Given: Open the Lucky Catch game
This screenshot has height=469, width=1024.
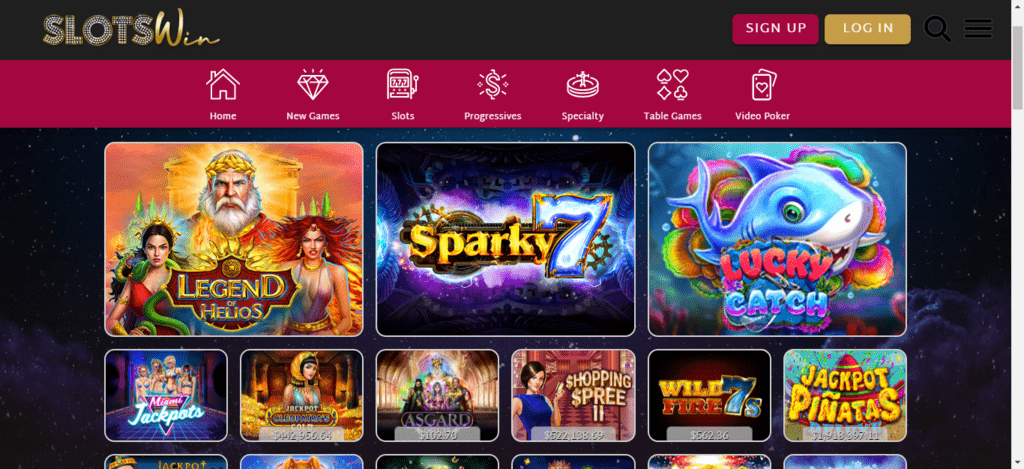Looking at the screenshot, I should 777,239.
